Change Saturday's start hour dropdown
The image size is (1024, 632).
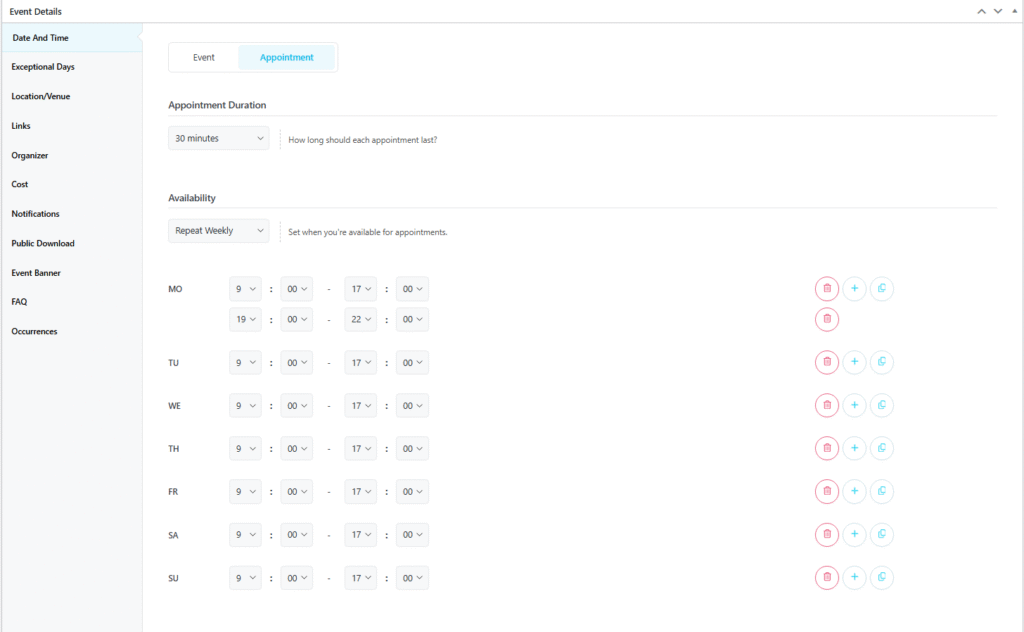[x=246, y=535]
